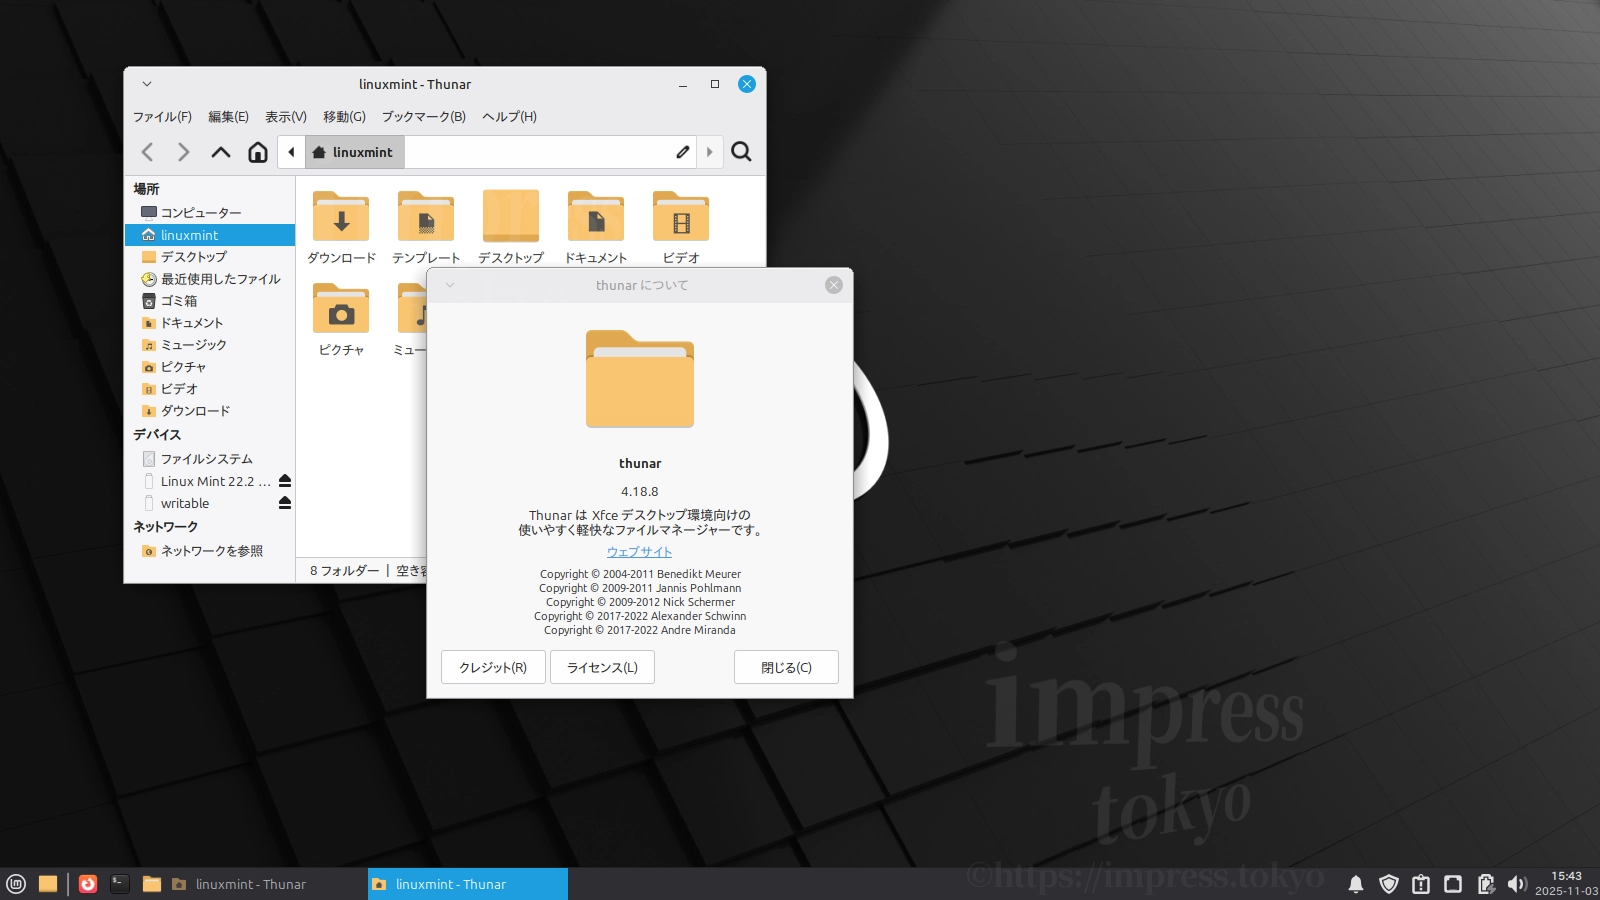1600x900 pixels.
Task: Open ファイルシステム in the sidebar
Action: 210,459
